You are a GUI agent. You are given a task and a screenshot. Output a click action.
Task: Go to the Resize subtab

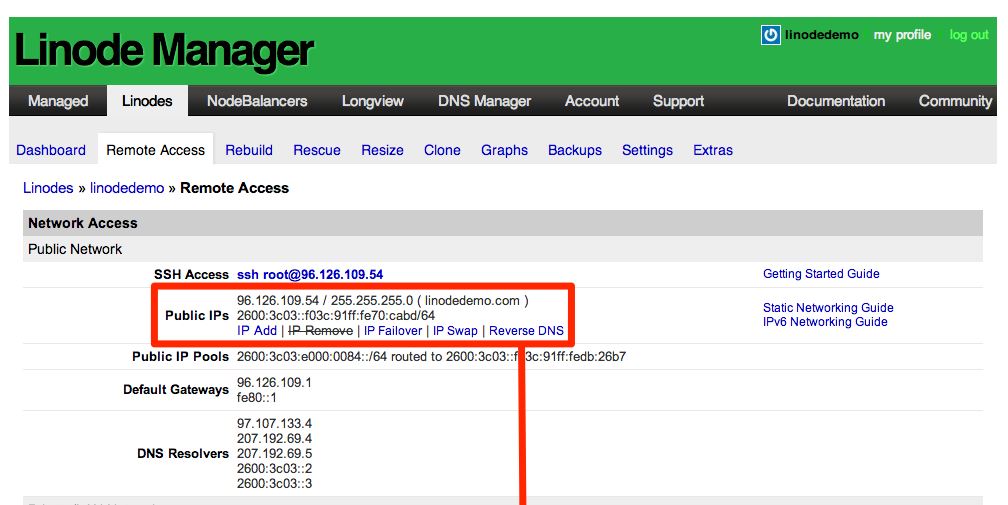pyautogui.click(x=382, y=150)
